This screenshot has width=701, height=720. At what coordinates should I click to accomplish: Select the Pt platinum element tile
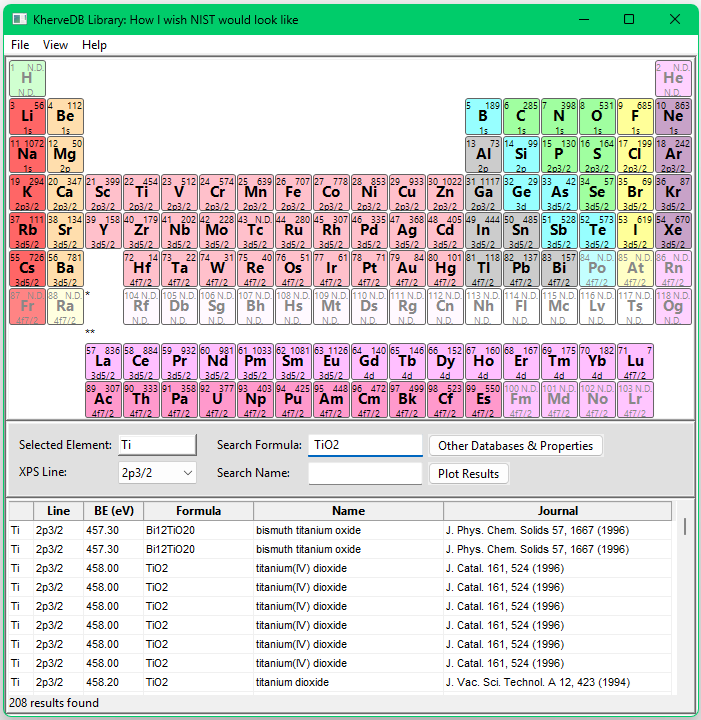(369, 269)
